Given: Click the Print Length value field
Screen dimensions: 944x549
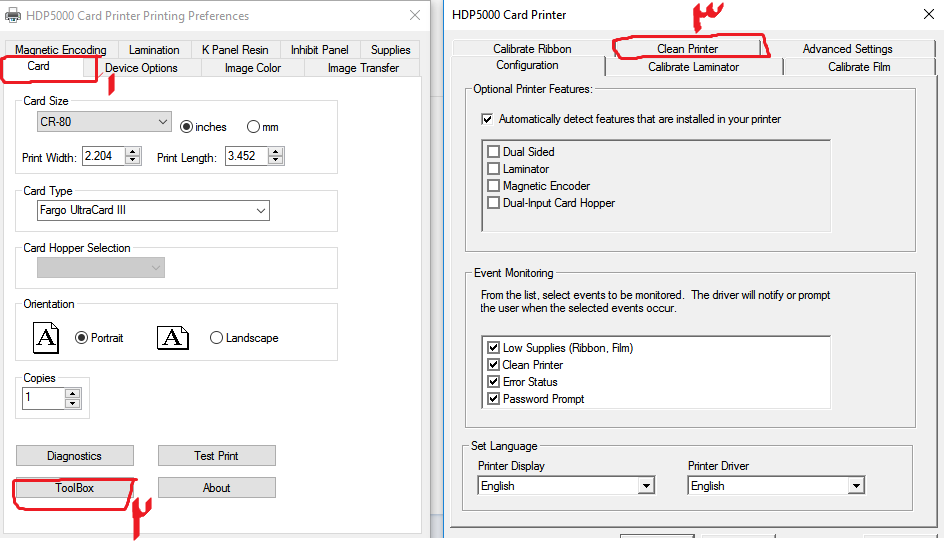Looking at the screenshot, I should coord(246,156).
